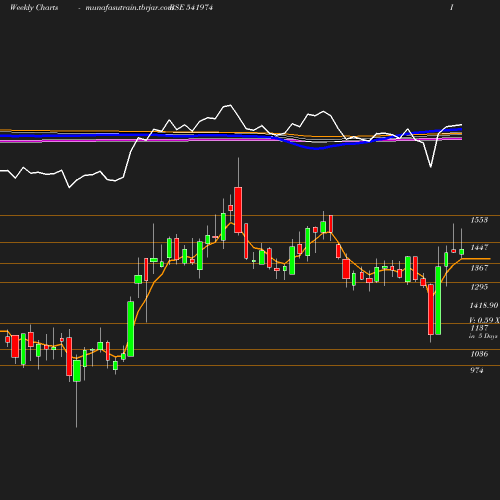This screenshot has height=500, width=500.
Task: Click the 'Weekly Charts' title text
Action: 34,8
